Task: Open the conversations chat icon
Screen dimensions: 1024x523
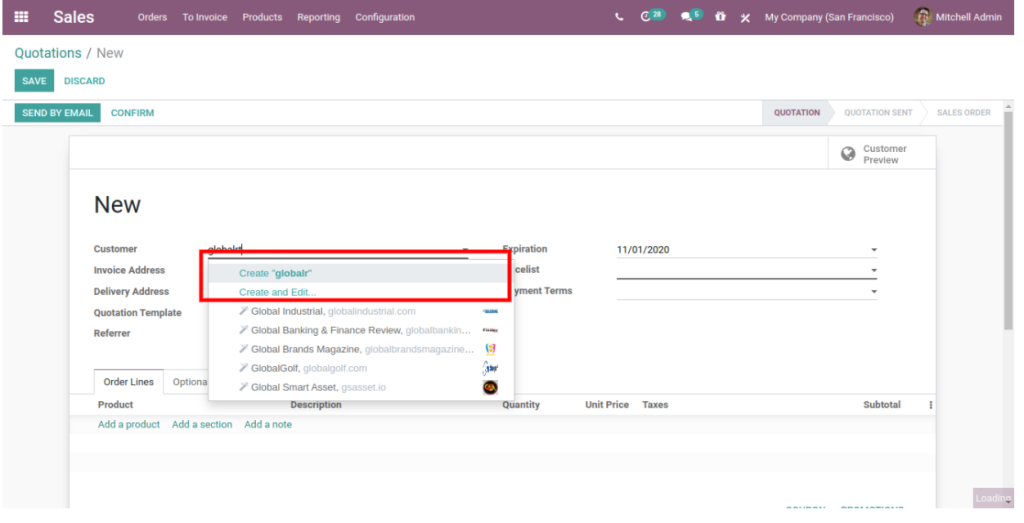Action: click(x=690, y=16)
